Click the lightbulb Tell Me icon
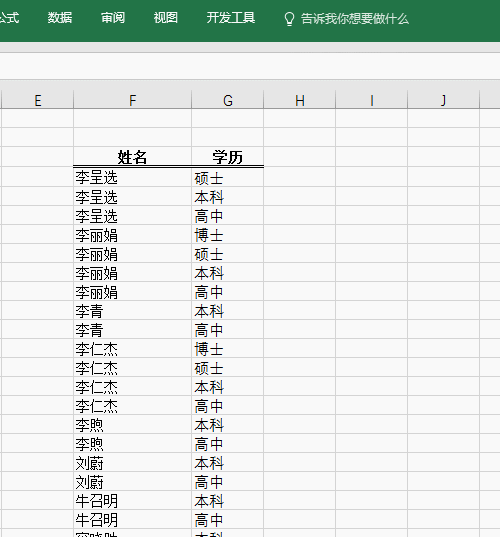 (289, 19)
